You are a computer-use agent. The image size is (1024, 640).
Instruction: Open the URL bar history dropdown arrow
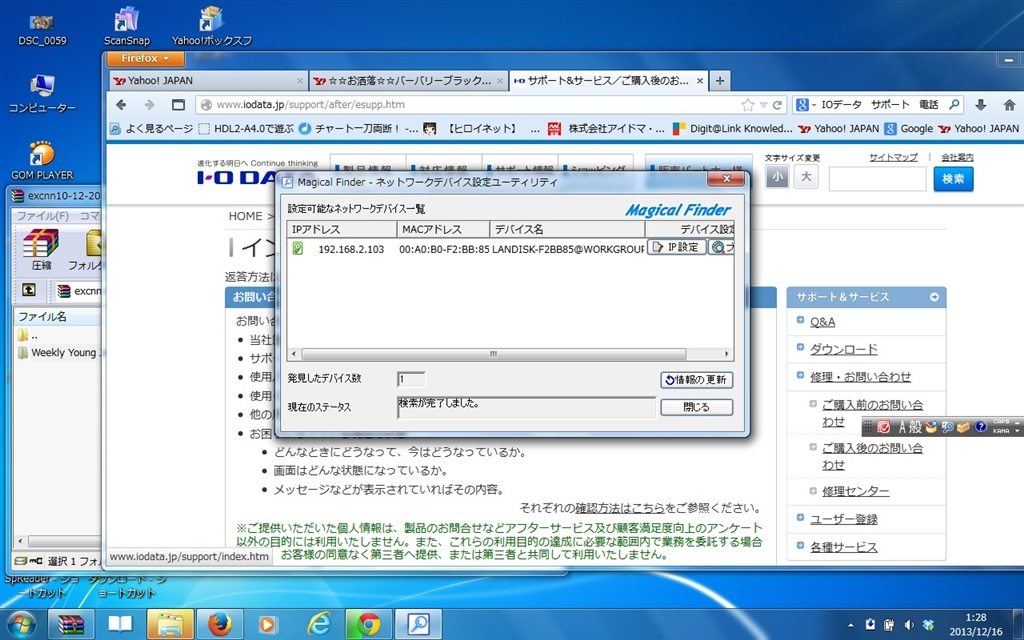coord(763,104)
